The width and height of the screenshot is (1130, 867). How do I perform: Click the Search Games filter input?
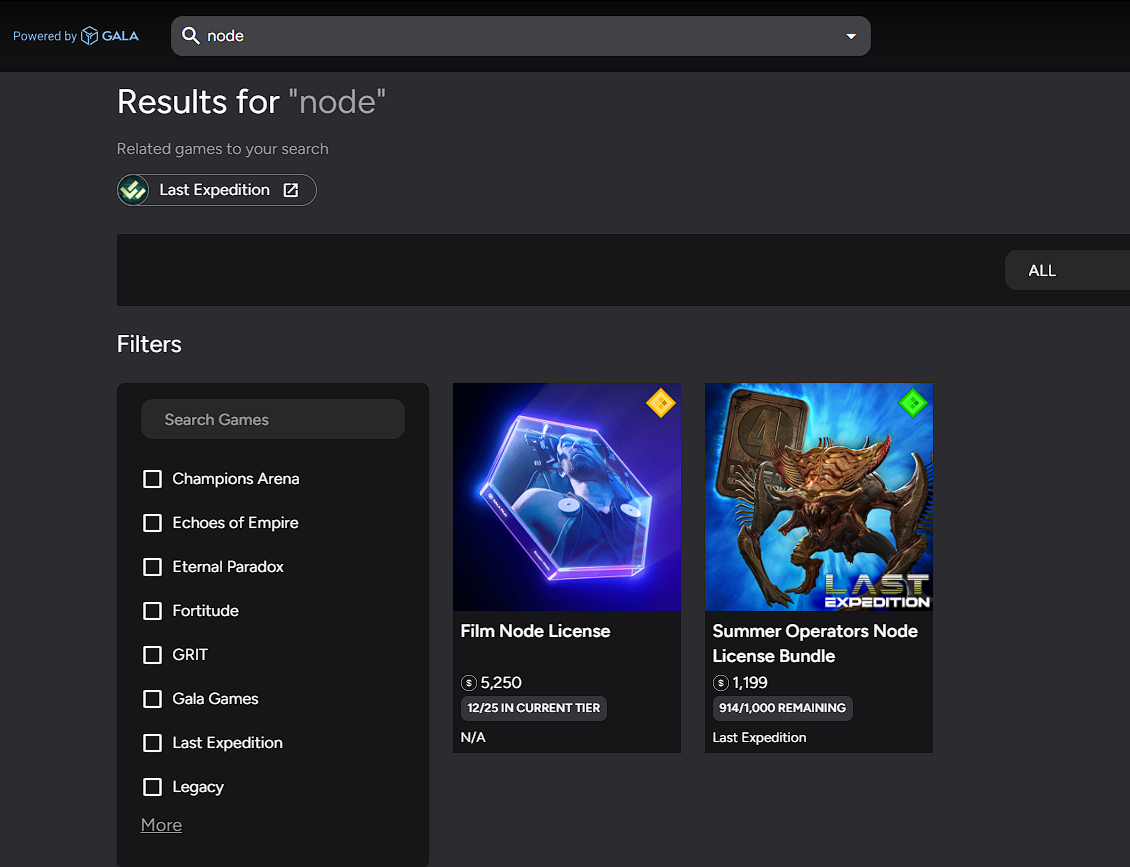pos(272,419)
